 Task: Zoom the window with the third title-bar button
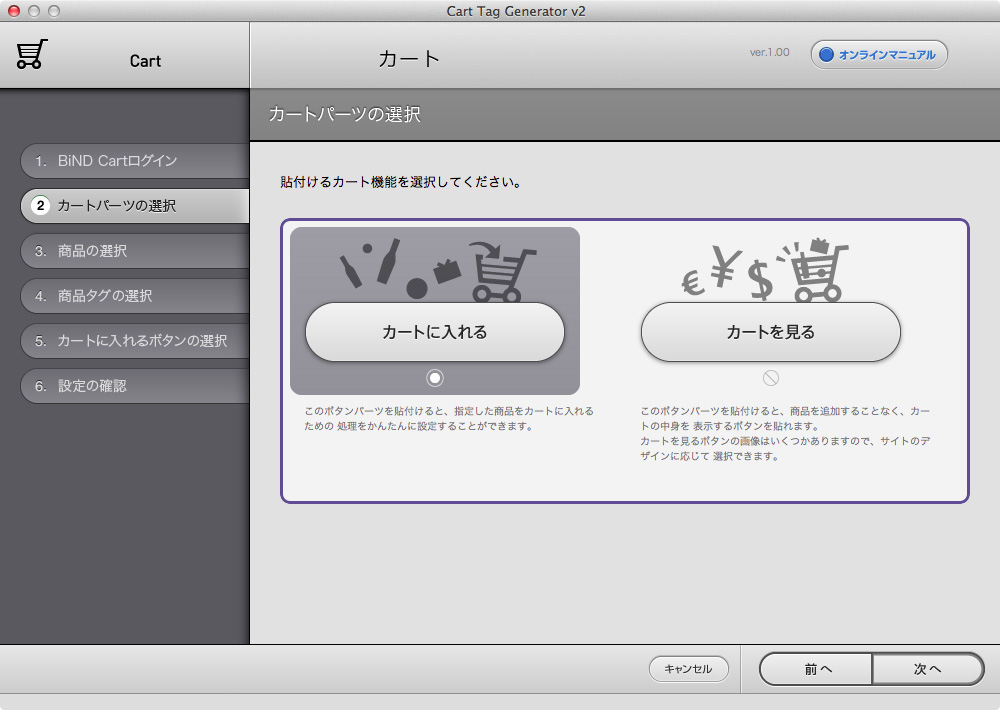(54, 11)
